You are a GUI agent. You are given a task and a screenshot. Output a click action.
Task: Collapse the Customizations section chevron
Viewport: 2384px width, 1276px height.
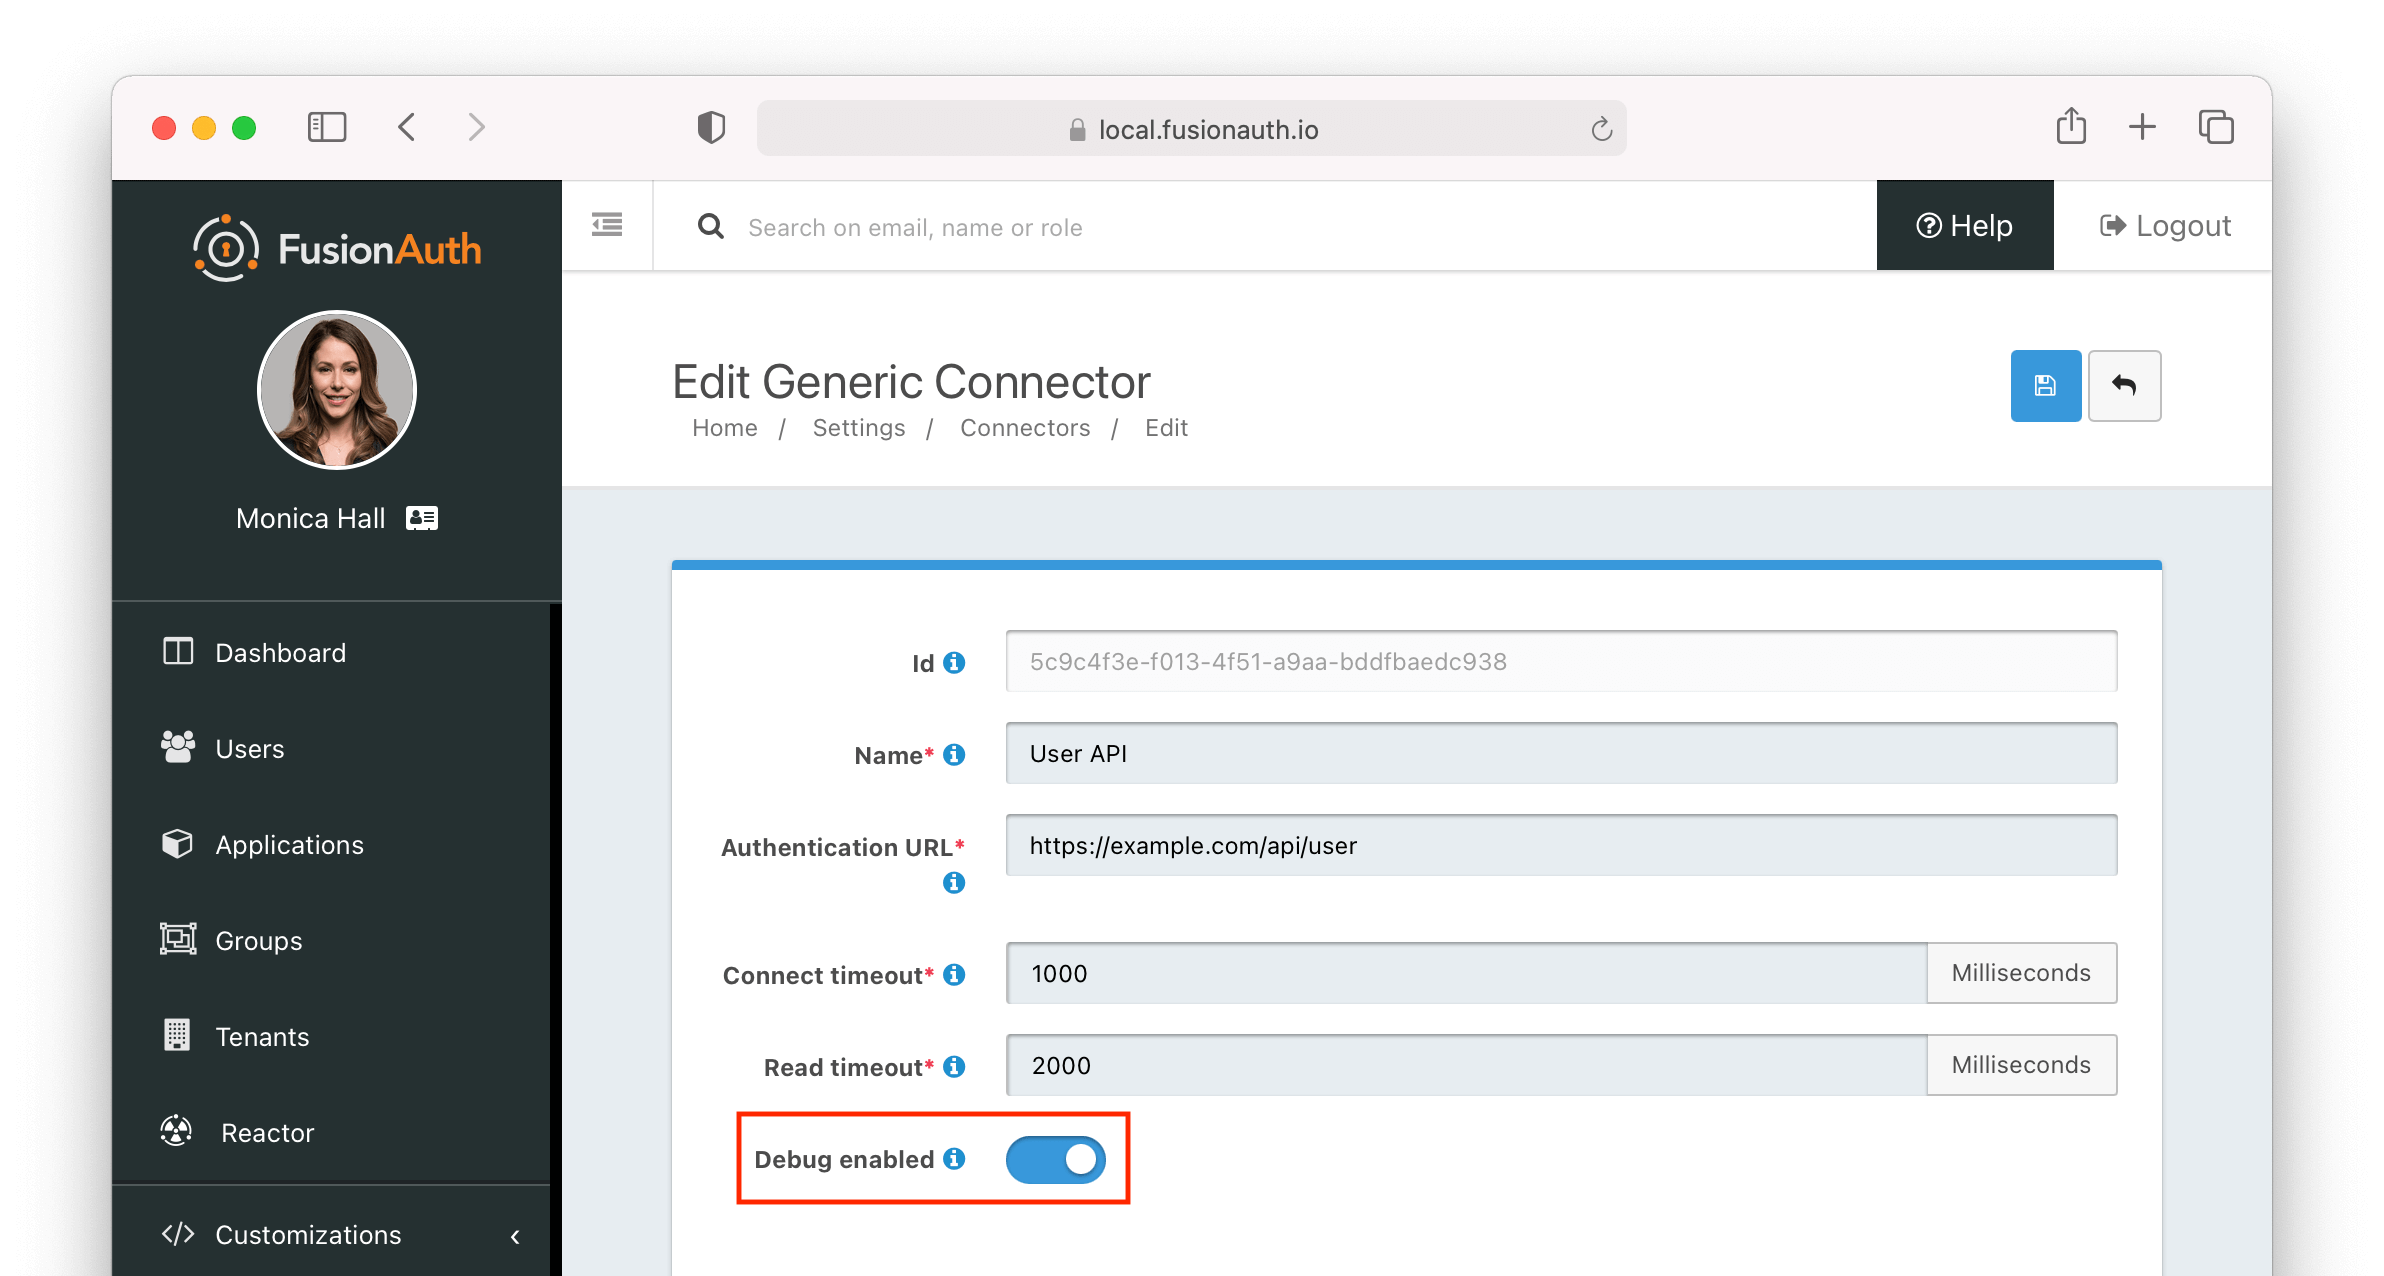[x=515, y=1236]
